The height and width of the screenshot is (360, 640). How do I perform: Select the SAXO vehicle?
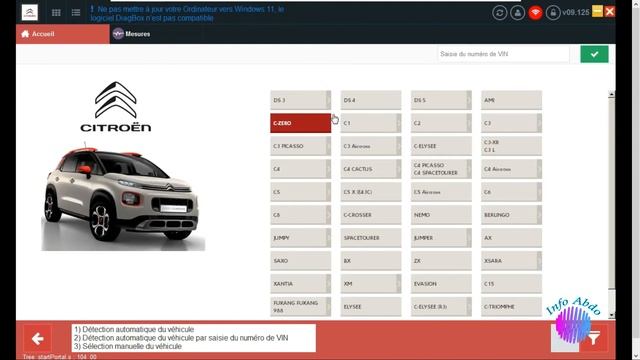[x=300, y=260]
